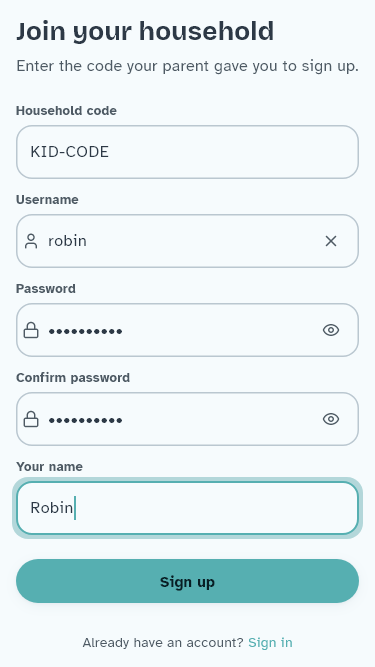The height and width of the screenshot is (667, 375).
Task: Click the Confirm password label
Action: pos(73,378)
